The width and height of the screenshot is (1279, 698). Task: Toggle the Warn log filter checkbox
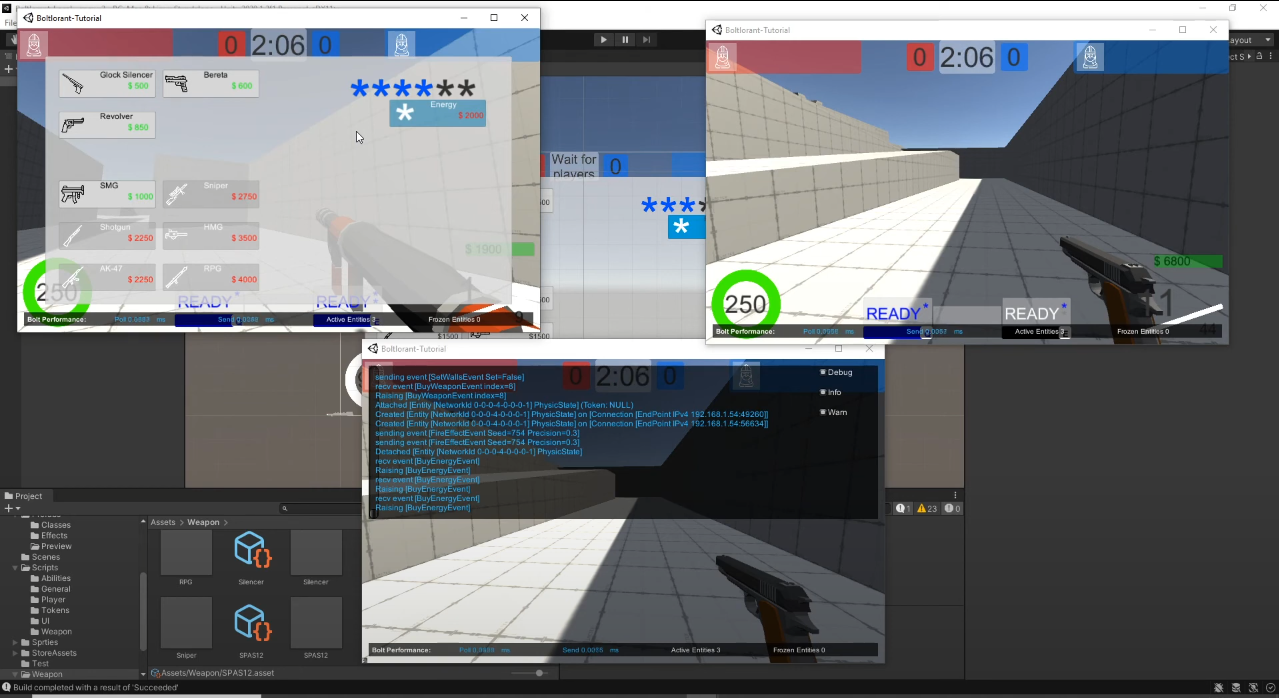823,412
